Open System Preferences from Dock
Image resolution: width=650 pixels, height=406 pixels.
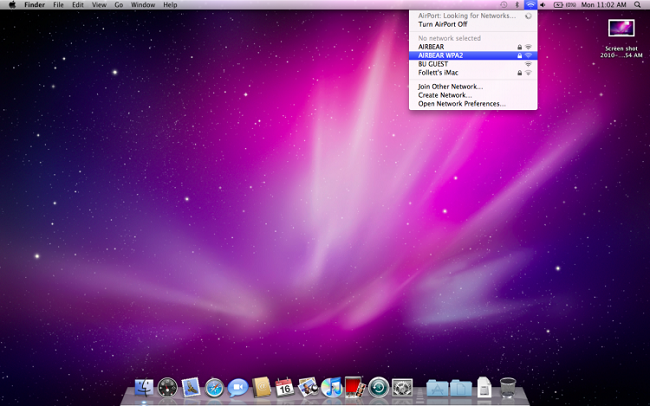click(x=402, y=388)
